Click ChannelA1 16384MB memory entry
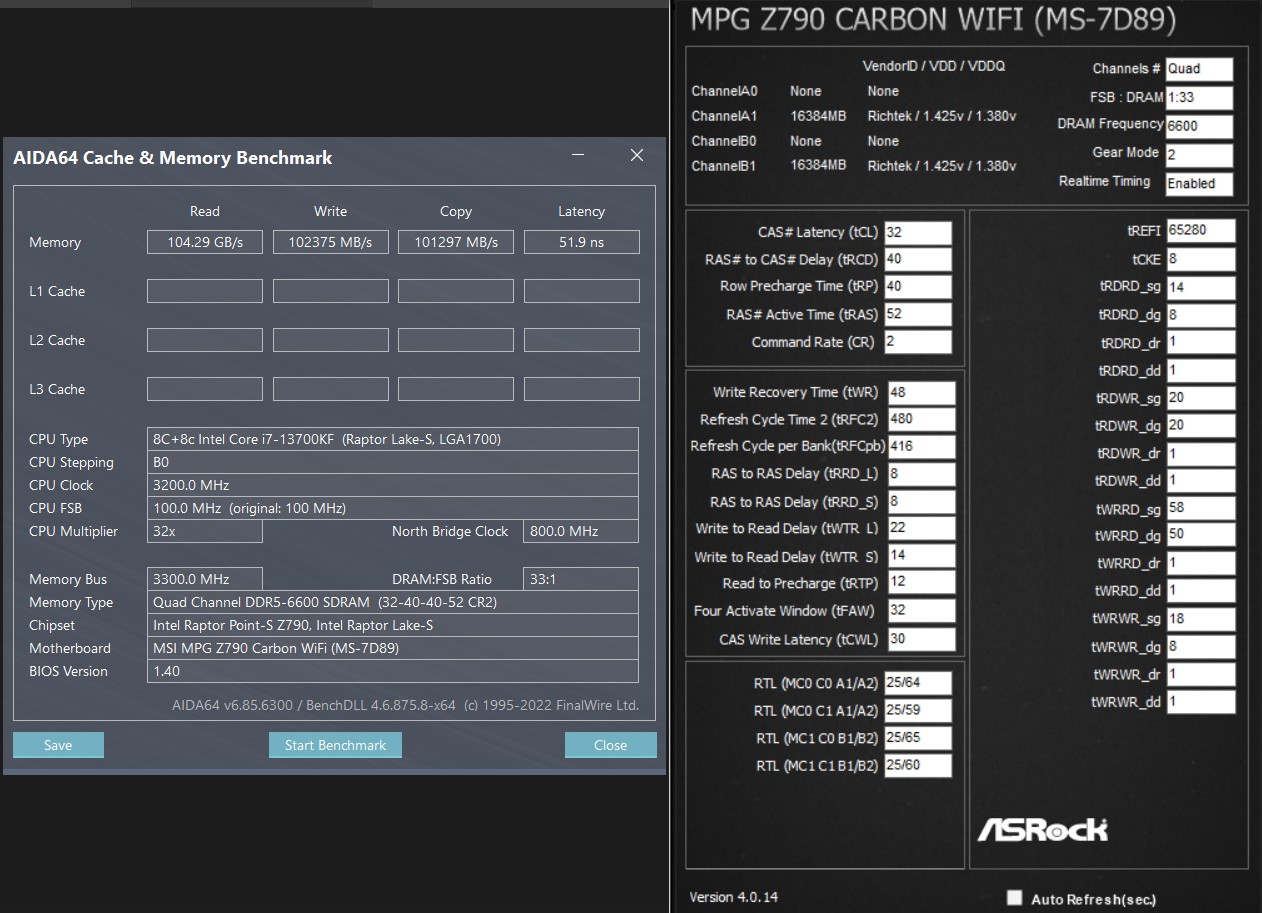This screenshot has width=1262, height=913. [x=818, y=116]
